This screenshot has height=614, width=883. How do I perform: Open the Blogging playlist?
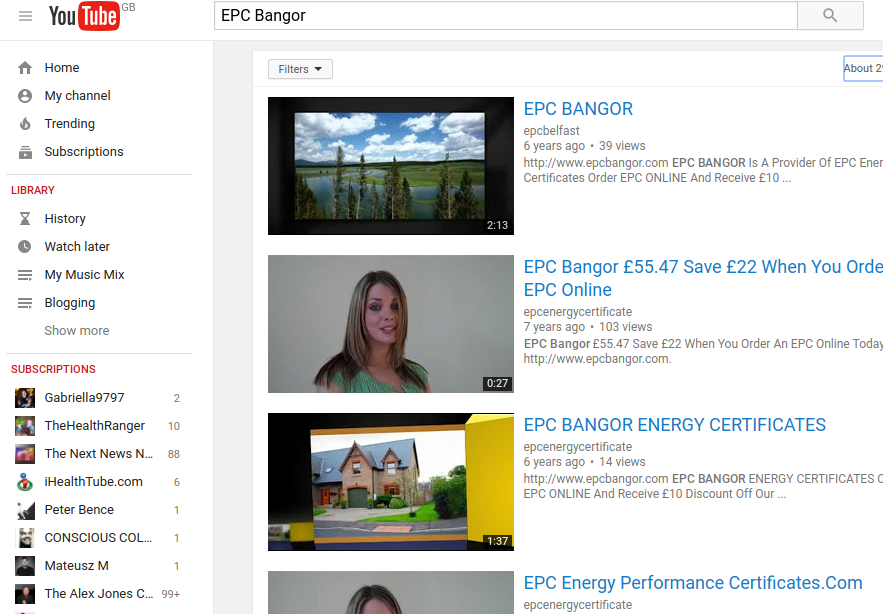[70, 303]
